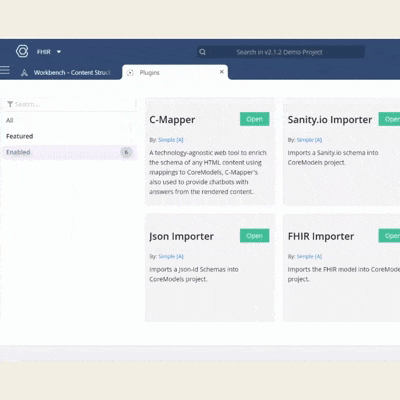Click the FHIR Importer title
The height and width of the screenshot is (400, 400).
tap(321, 236)
